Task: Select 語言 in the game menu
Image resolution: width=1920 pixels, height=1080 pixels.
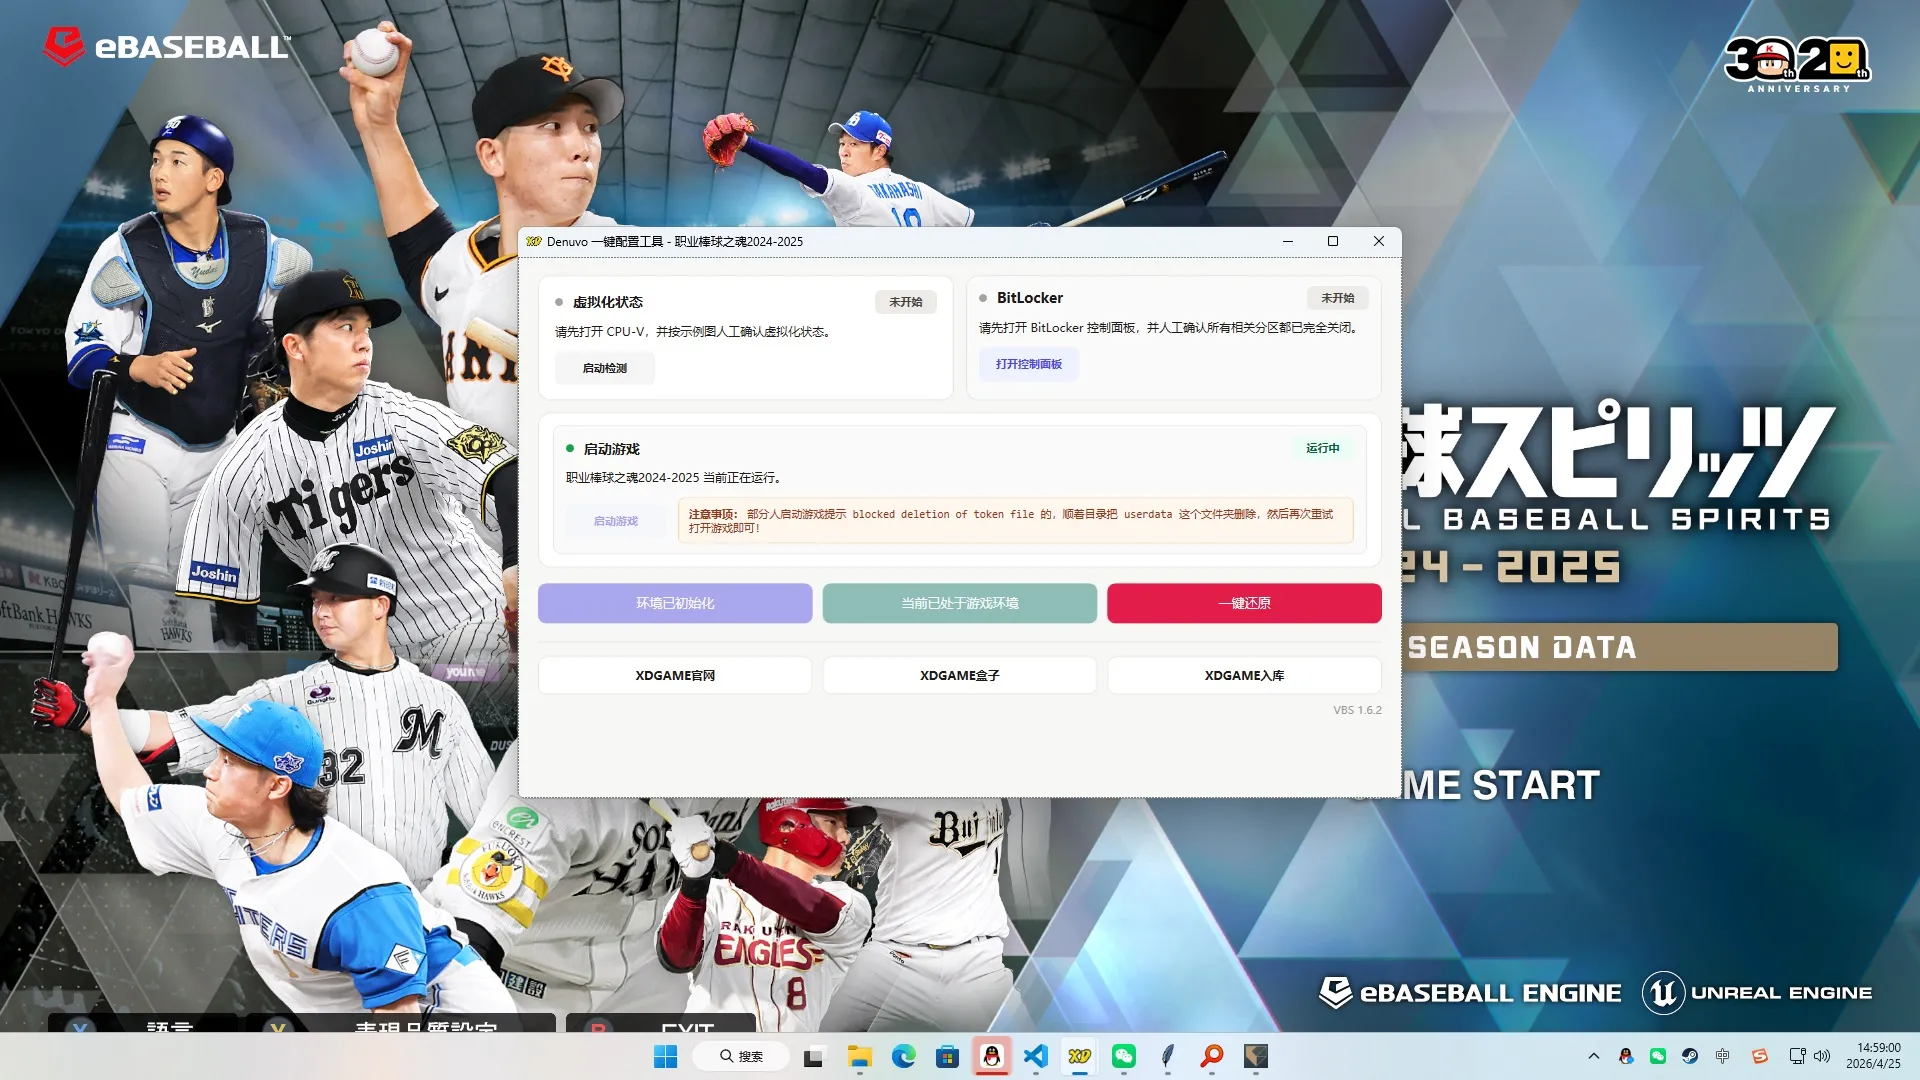Action: (170, 1029)
